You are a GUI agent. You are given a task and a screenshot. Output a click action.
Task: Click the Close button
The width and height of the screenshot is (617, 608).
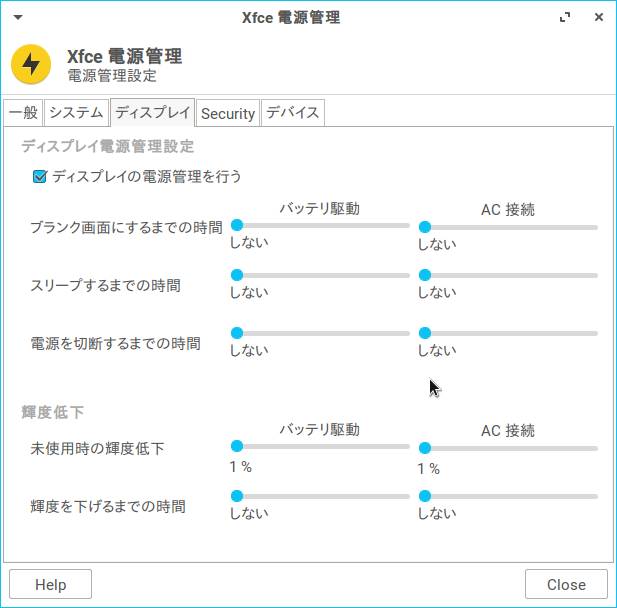566,584
